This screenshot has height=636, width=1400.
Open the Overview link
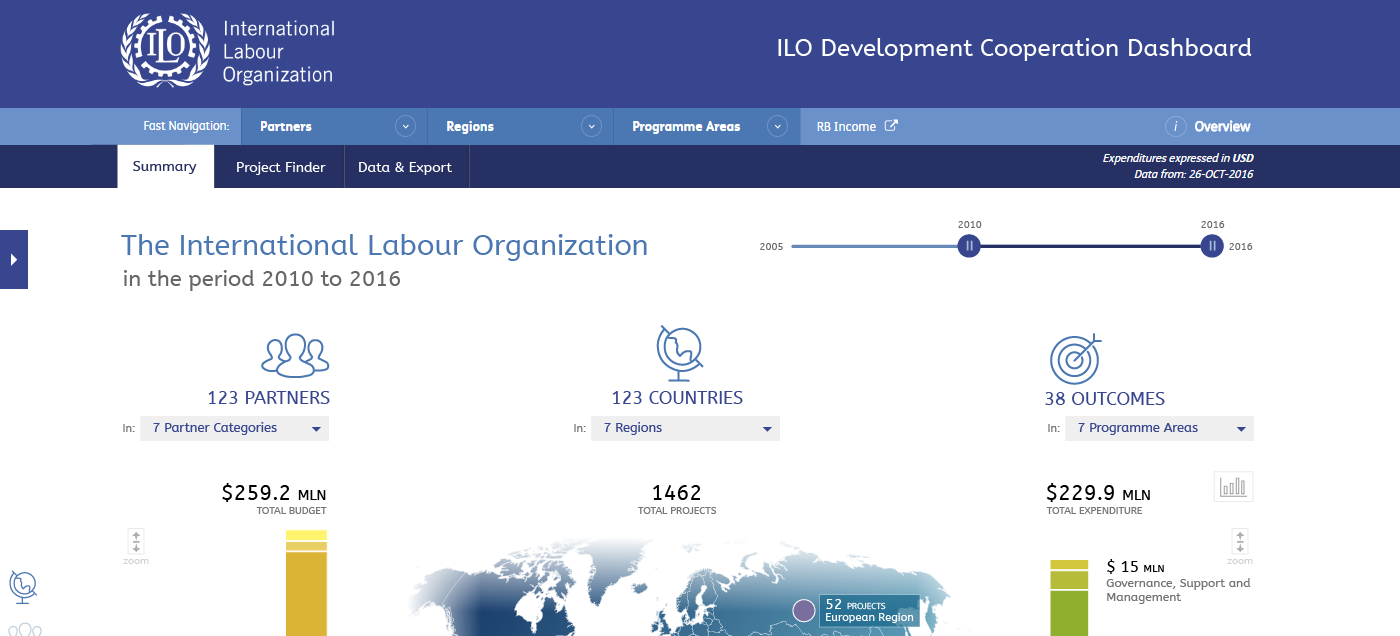[x=1222, y=126]
